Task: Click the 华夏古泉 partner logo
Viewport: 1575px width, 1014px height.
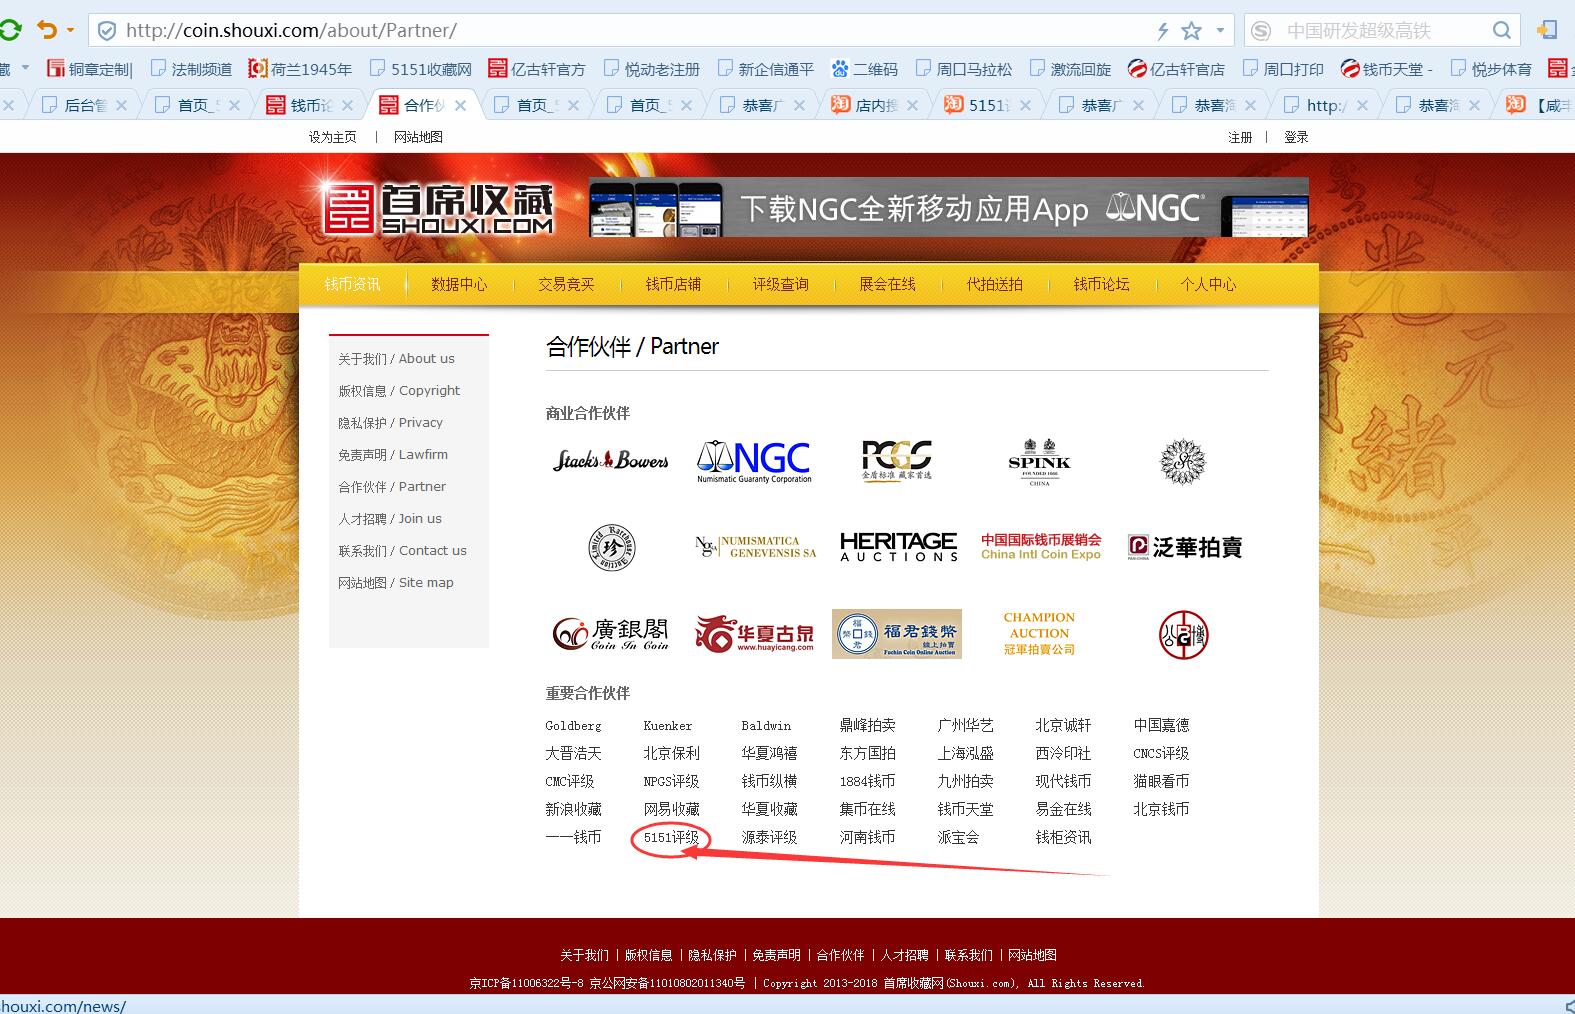Action: point(755,634)
